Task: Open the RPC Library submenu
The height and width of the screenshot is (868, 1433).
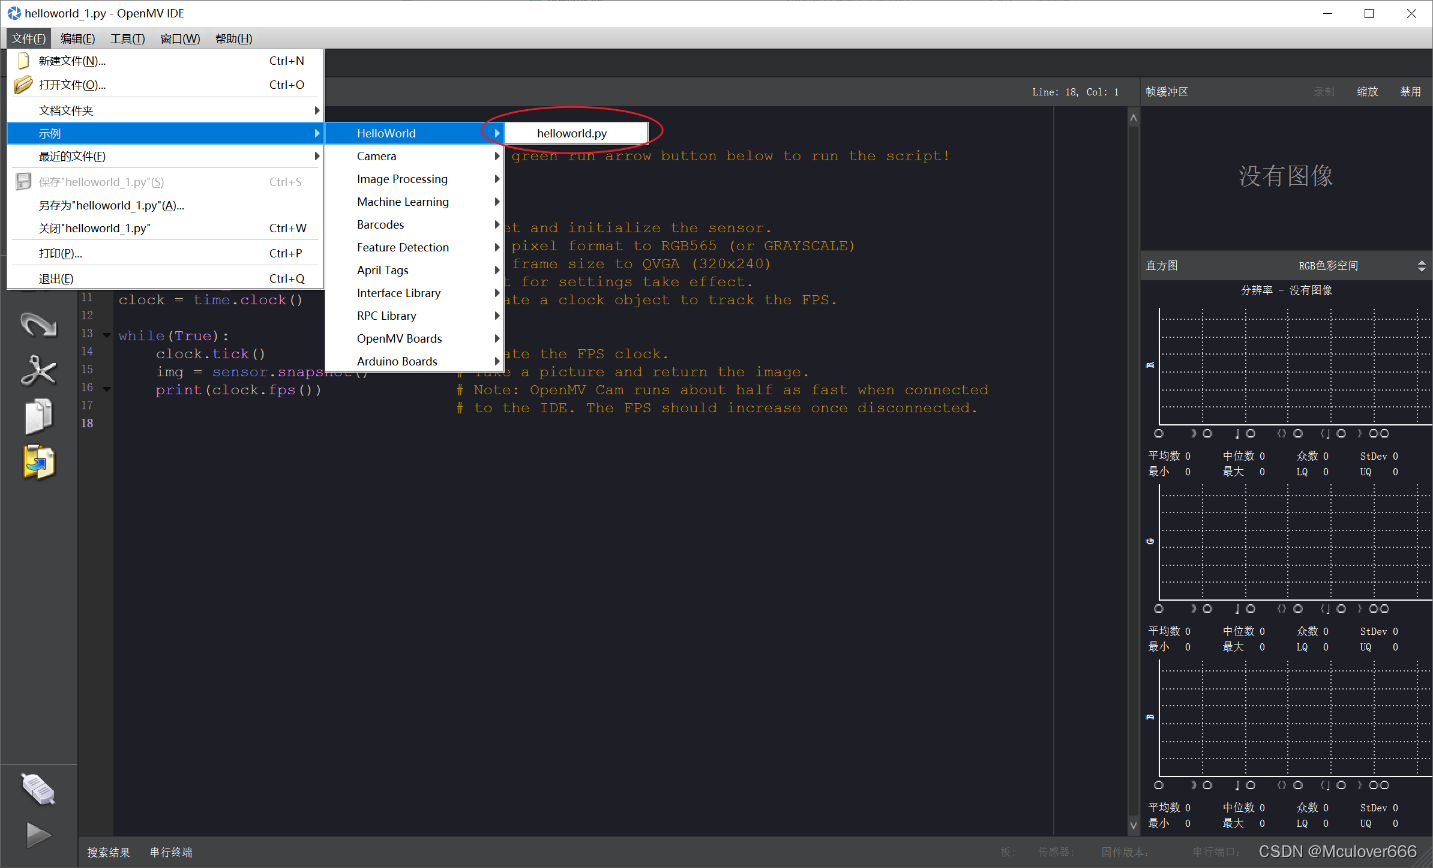Action: point(414,316)
